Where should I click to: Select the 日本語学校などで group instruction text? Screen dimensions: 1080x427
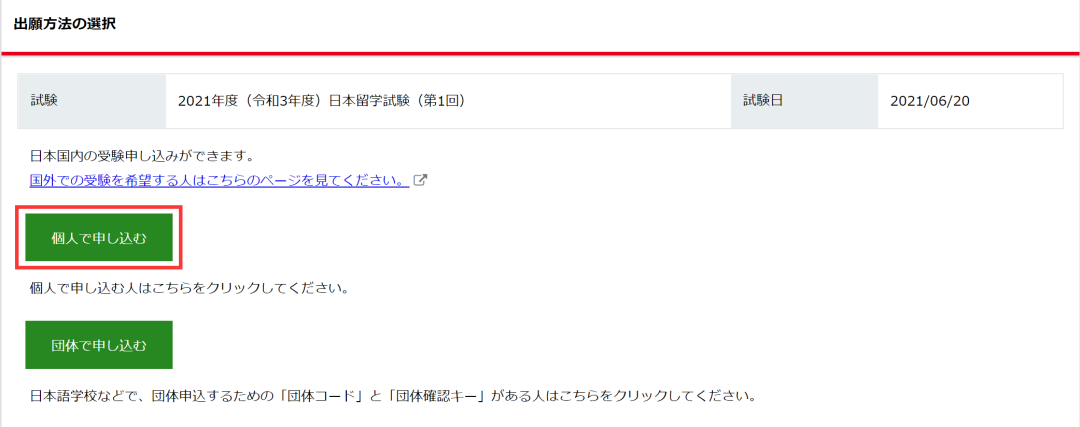click(393, 397)
